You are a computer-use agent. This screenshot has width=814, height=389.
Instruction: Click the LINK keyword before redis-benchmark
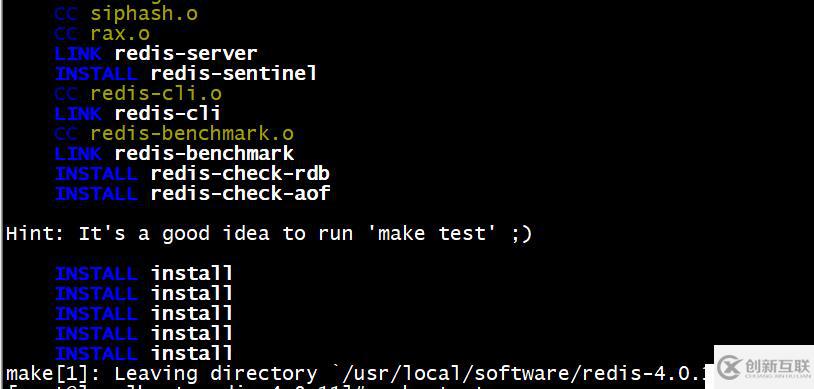point(78,153)
